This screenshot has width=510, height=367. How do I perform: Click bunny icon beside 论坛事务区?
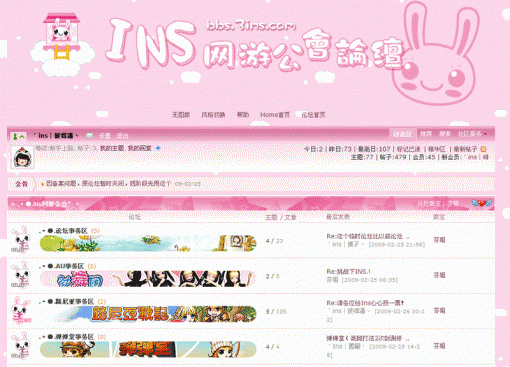pos(21,240)
